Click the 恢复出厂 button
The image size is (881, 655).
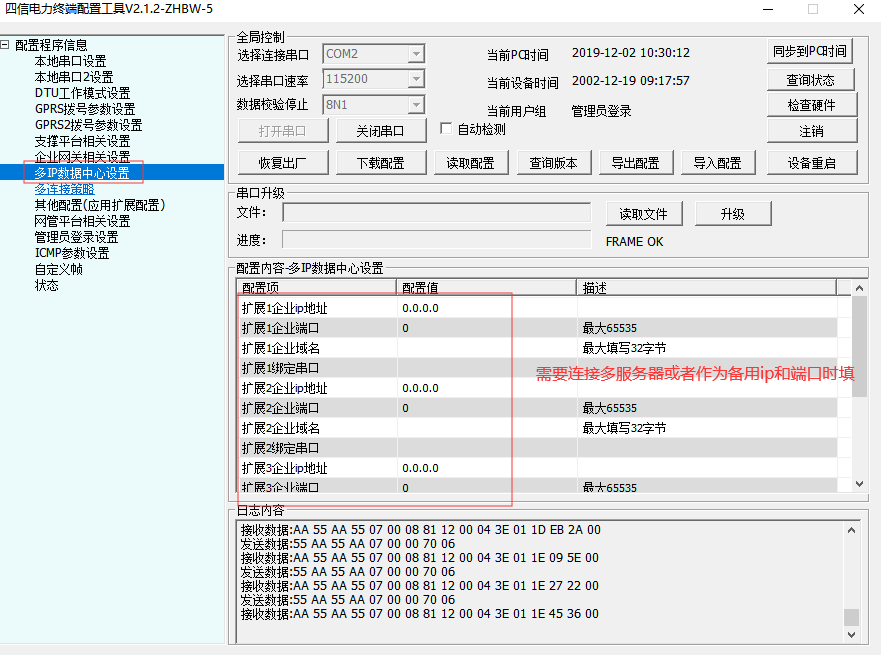click(282, 163)
